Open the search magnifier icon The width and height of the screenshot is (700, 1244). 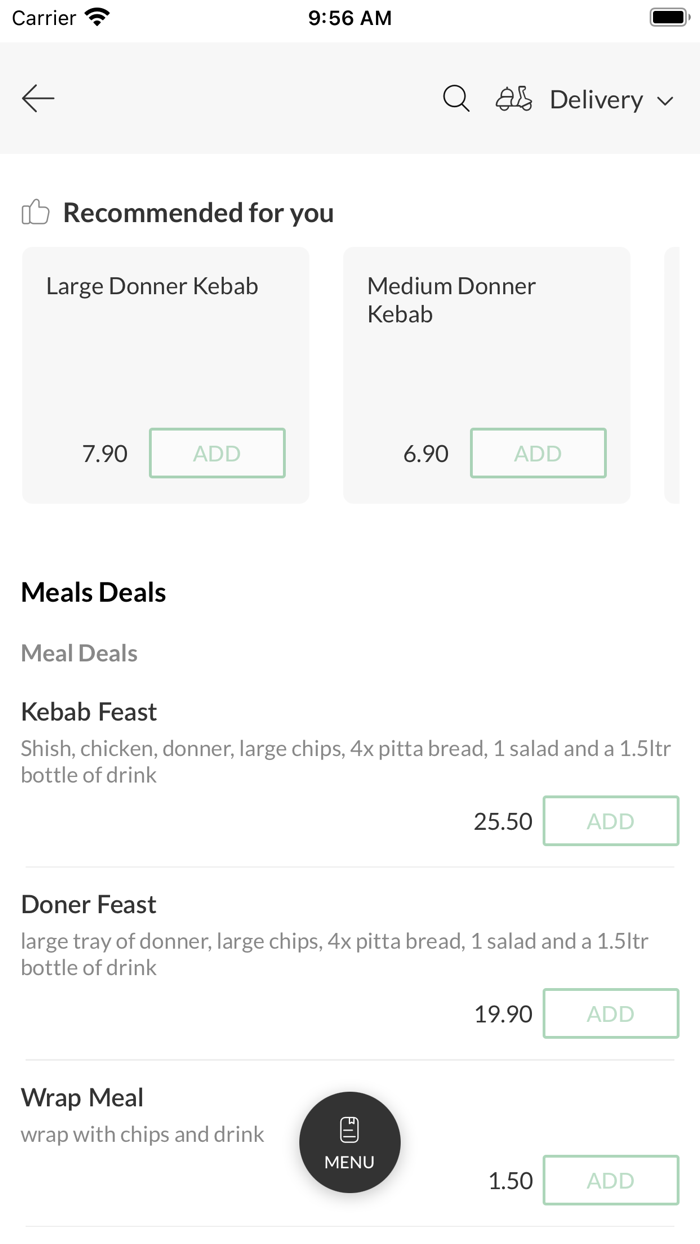pos(456,99)
